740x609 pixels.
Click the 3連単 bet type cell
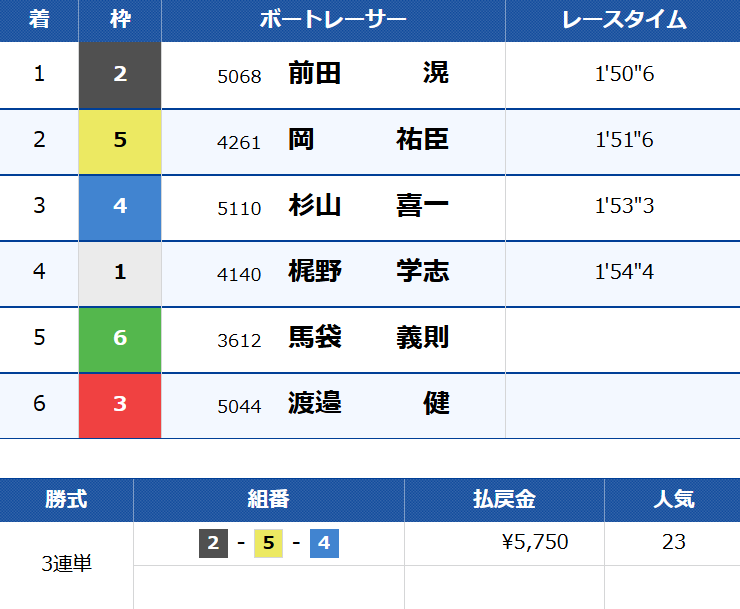click(x=66, y=564)
